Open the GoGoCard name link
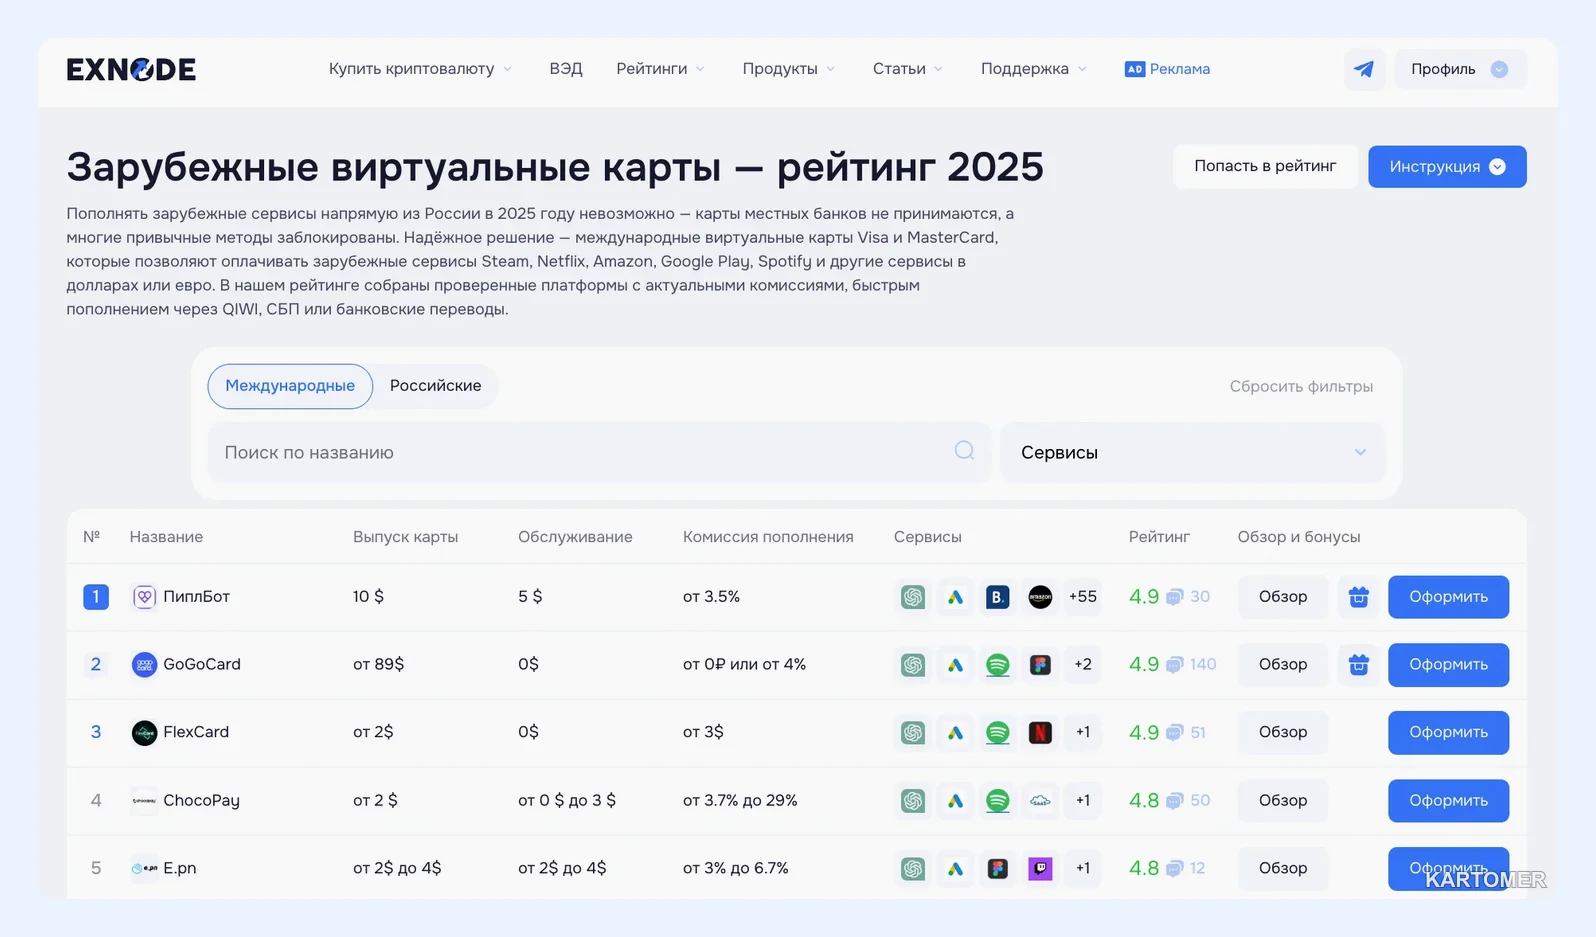 [202, 665]
